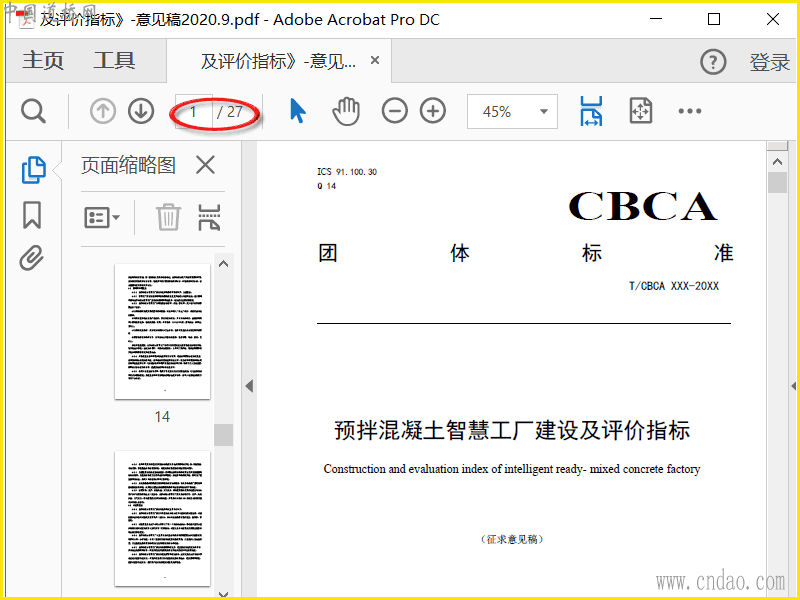Close the document tab
This screenshot has height=600, width=800.
375,60
